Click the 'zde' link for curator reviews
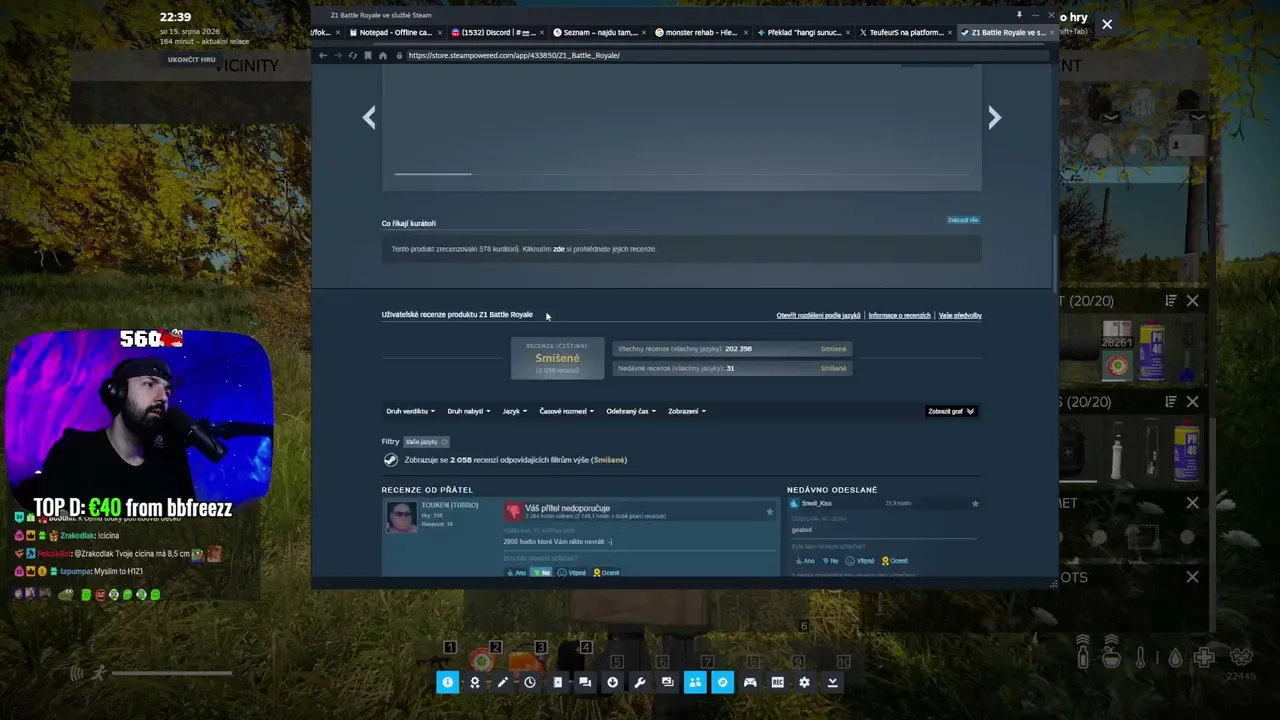 point(559,249)
